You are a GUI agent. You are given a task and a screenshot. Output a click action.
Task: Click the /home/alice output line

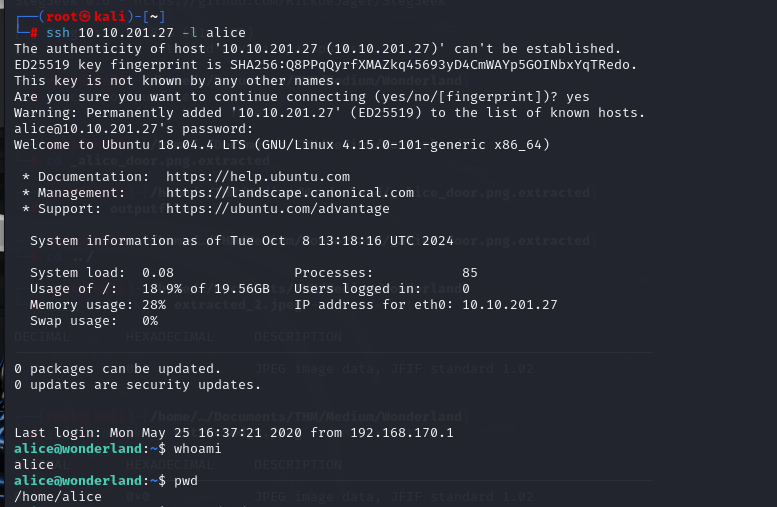coord(58,497)
